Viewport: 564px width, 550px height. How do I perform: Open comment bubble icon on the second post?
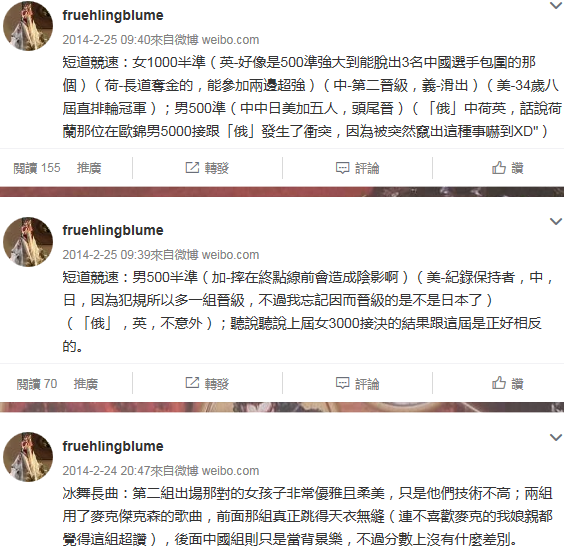click(x=342, y=383)
